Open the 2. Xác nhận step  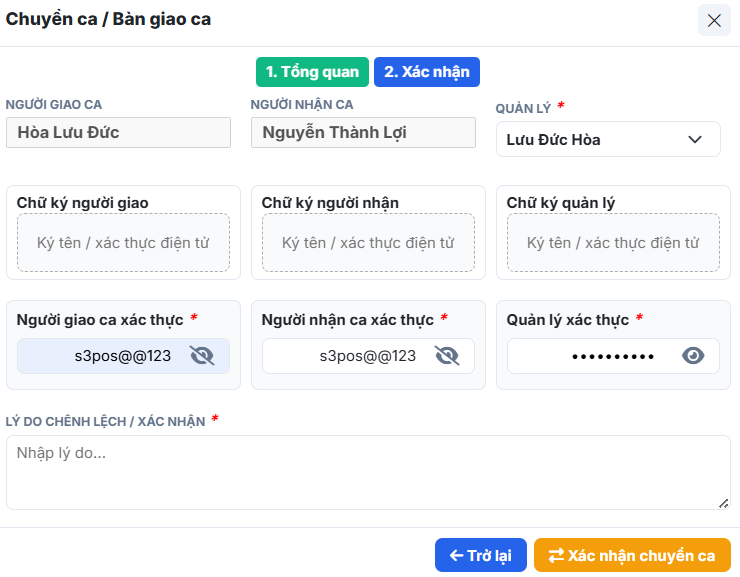pos(427,72)
